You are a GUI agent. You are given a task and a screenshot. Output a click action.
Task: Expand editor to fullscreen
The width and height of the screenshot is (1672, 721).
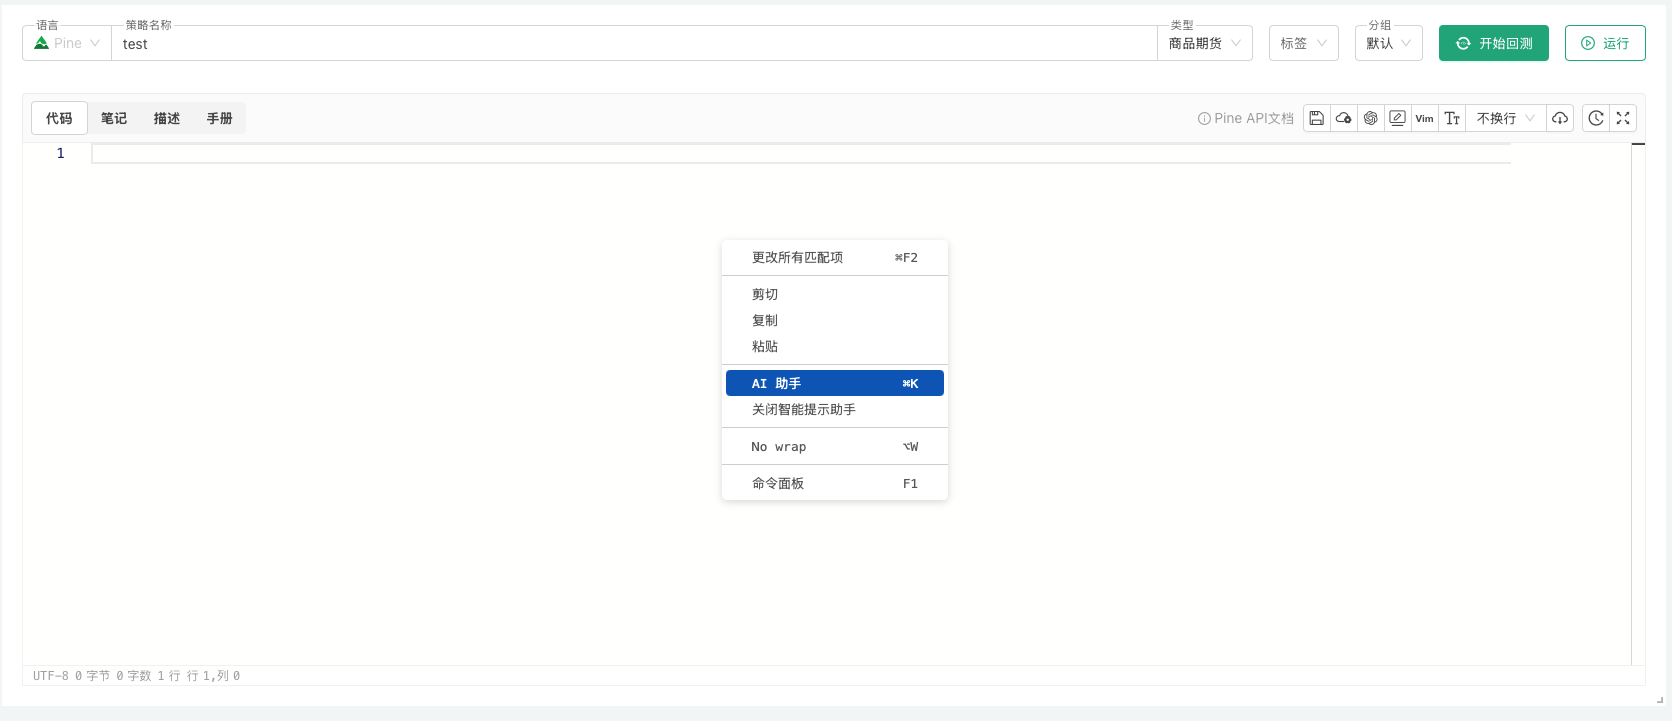(x=1623, y=118)
